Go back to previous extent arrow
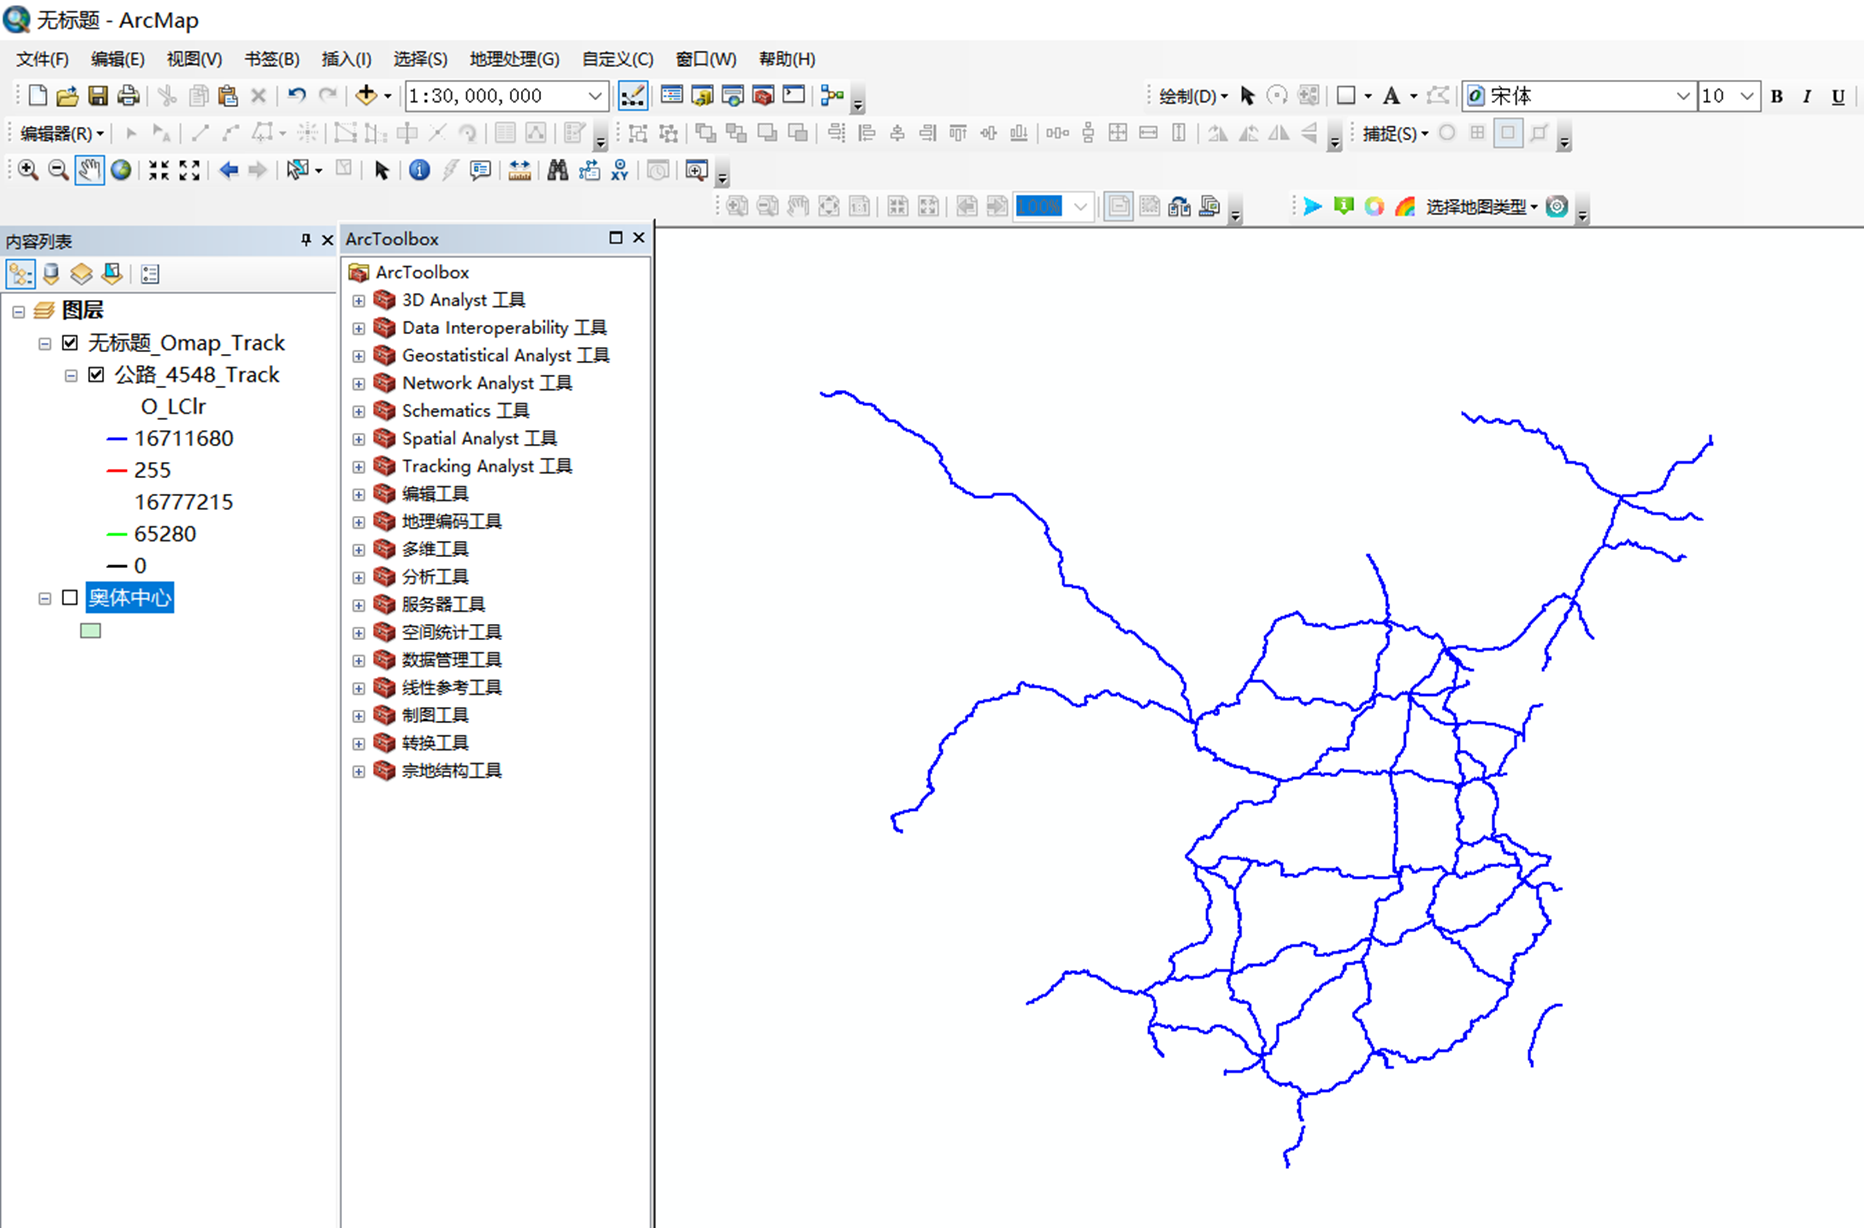The height and width of the screenshot is (1228, 1864). [229, 170]
